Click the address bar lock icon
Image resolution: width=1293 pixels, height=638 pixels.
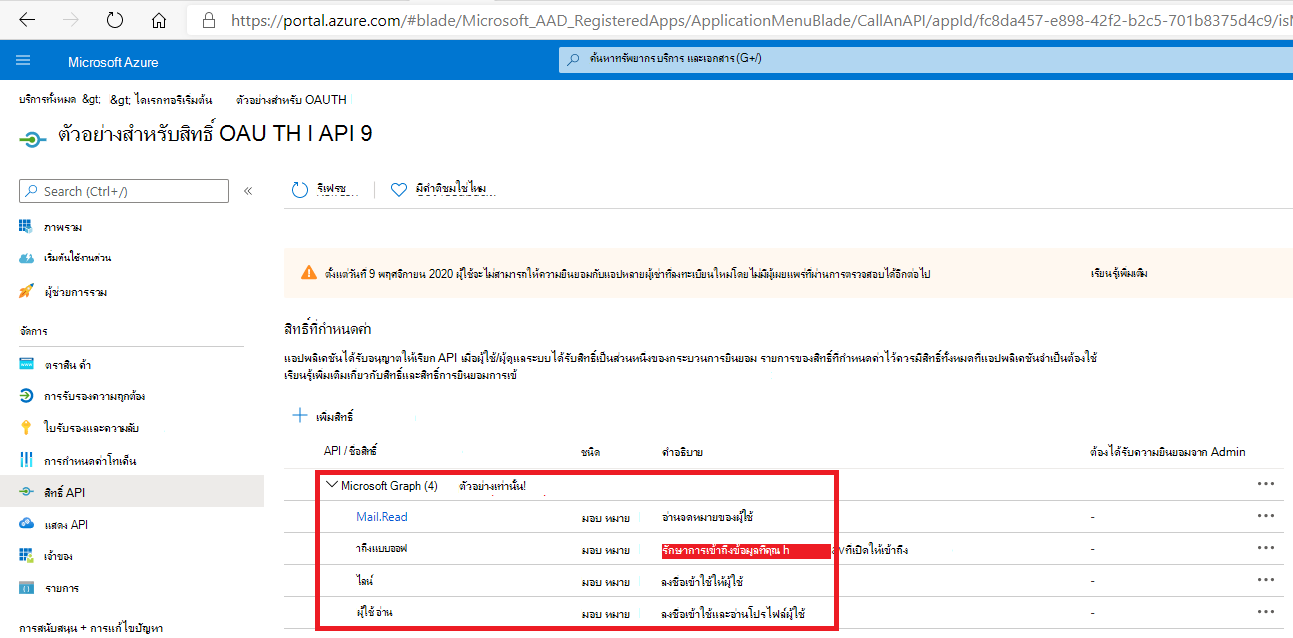(x=209, y=19)
